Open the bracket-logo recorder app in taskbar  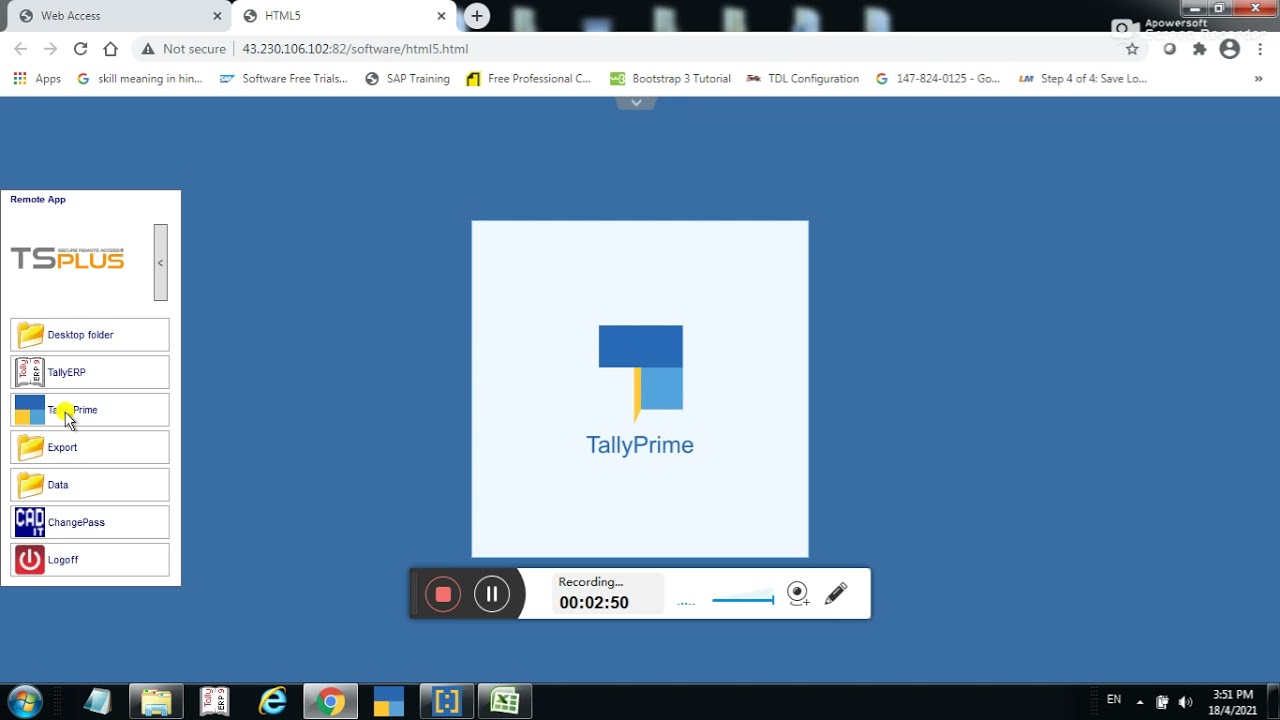coord(446,702)
